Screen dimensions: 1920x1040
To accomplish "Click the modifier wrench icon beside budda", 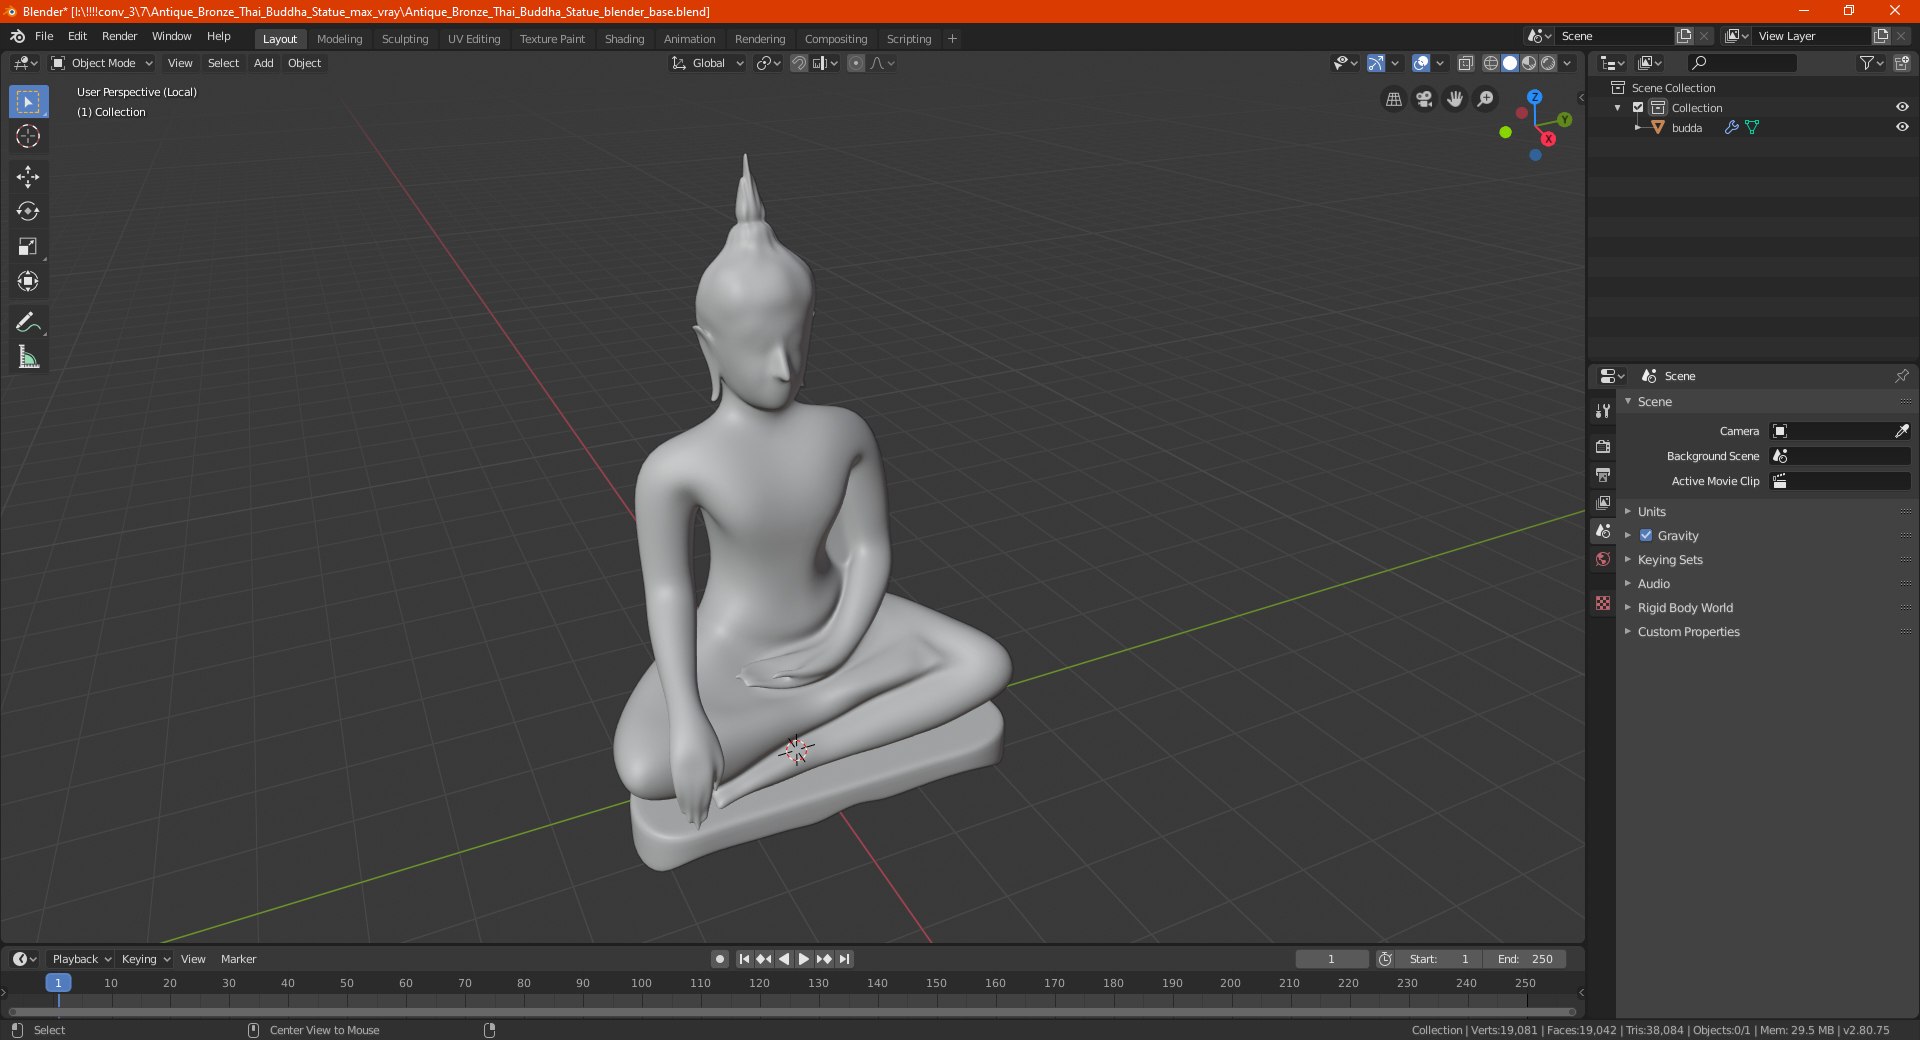I will coord(1732,127).
